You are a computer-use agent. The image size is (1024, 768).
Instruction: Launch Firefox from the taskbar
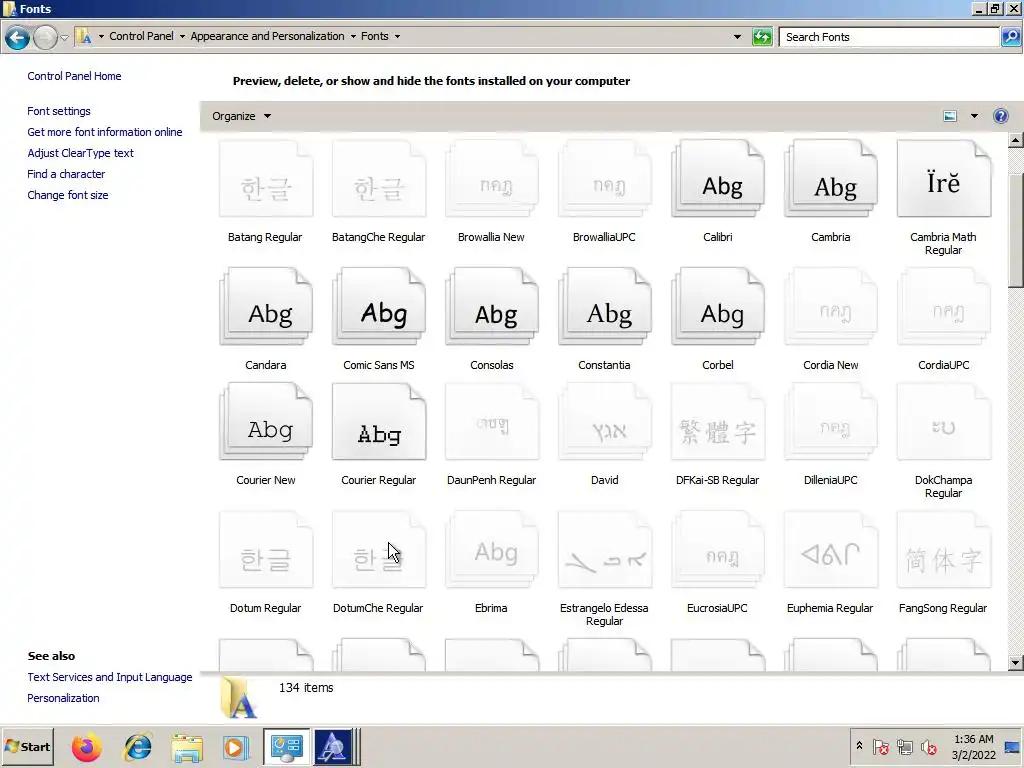(x=87, y=747)
